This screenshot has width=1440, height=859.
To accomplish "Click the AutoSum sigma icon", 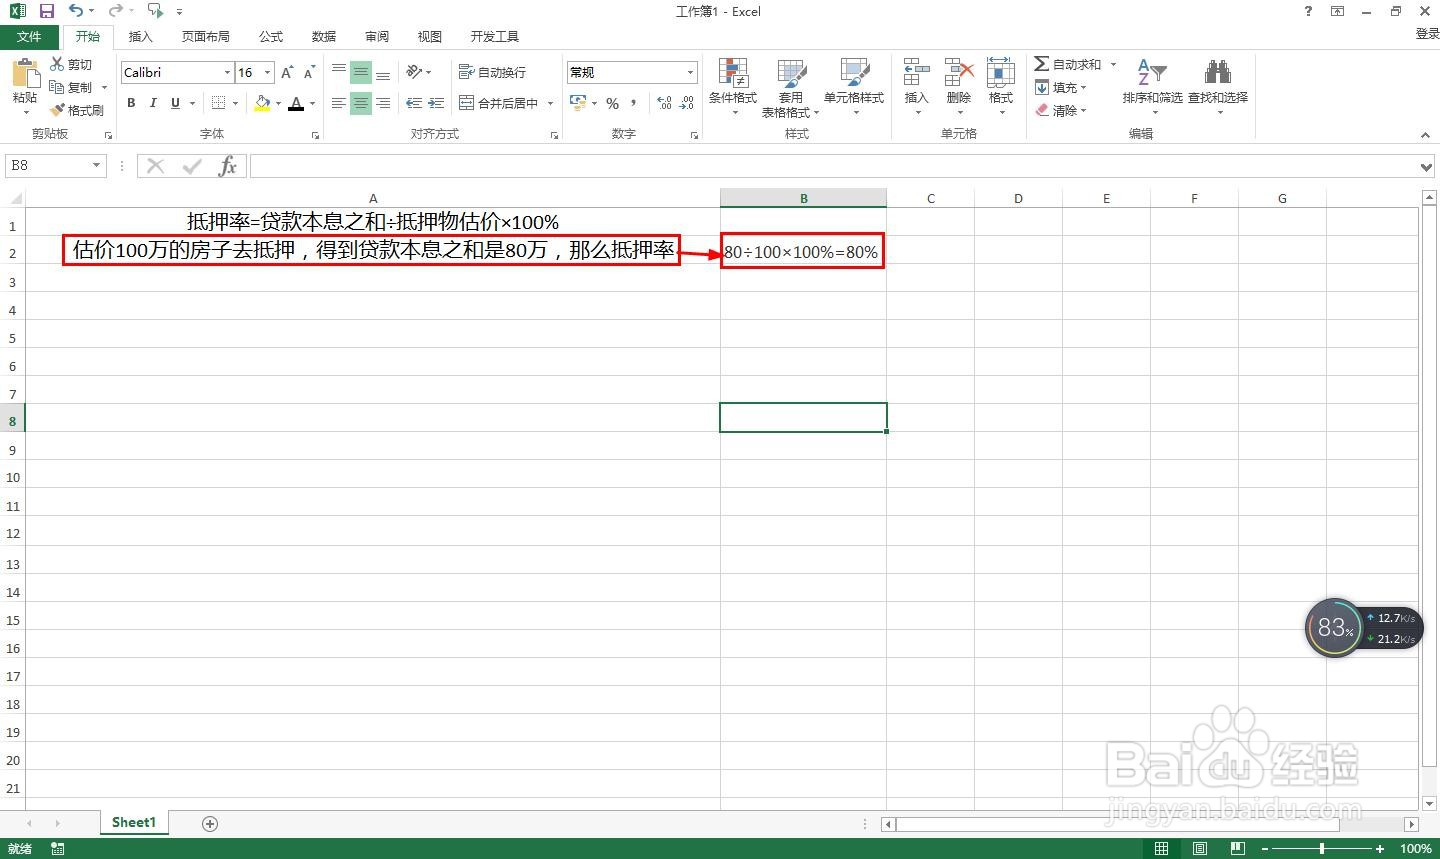I will tap(1041, 64).
